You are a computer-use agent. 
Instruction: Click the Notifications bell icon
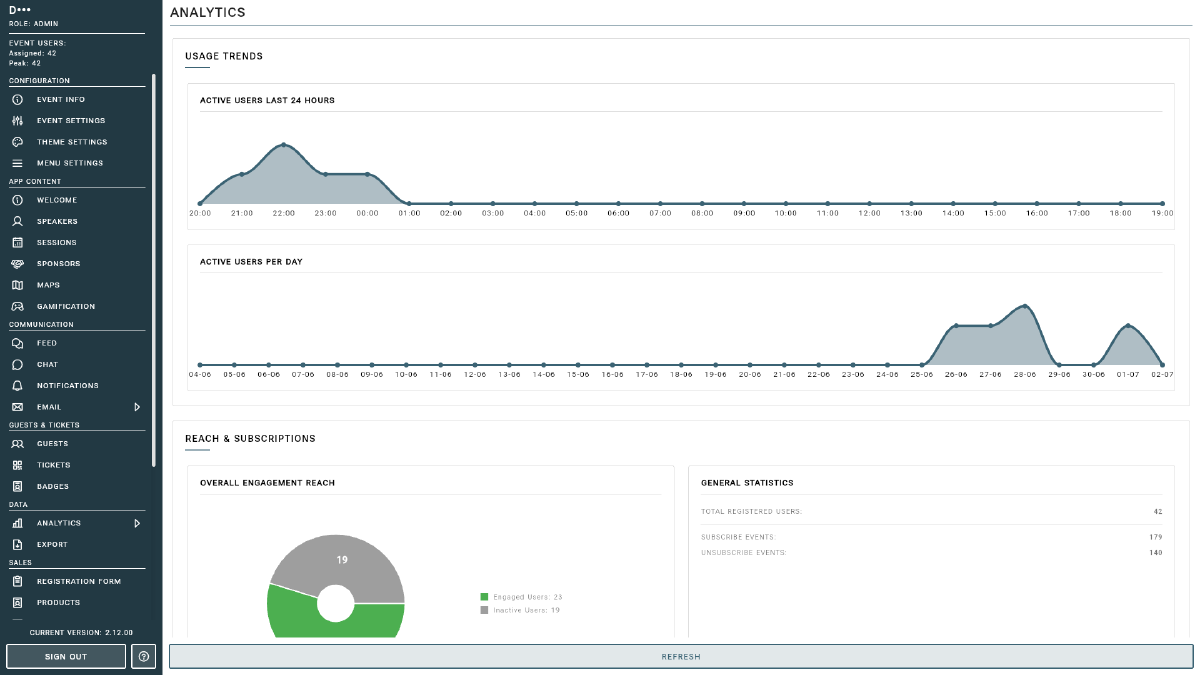pyautogui.click(x=17, y=385)
